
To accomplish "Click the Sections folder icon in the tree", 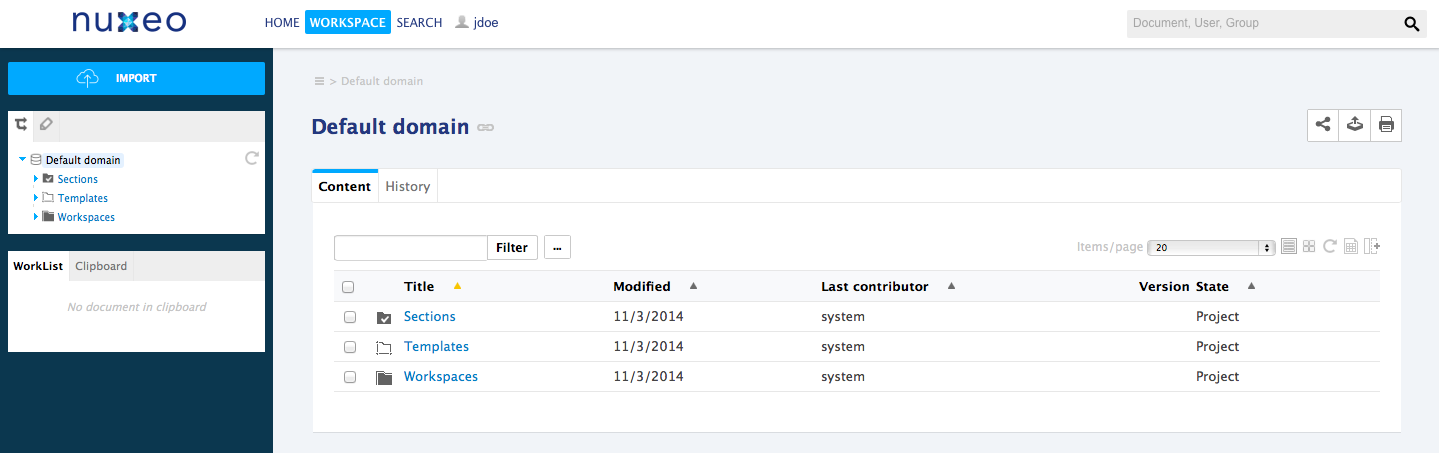I will tap(48, 178).
